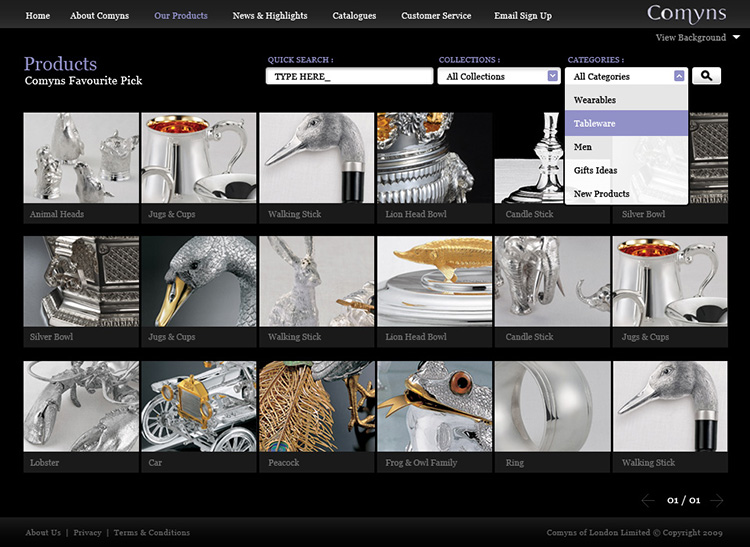Click the Privacy footer link

tap(87, 533)
